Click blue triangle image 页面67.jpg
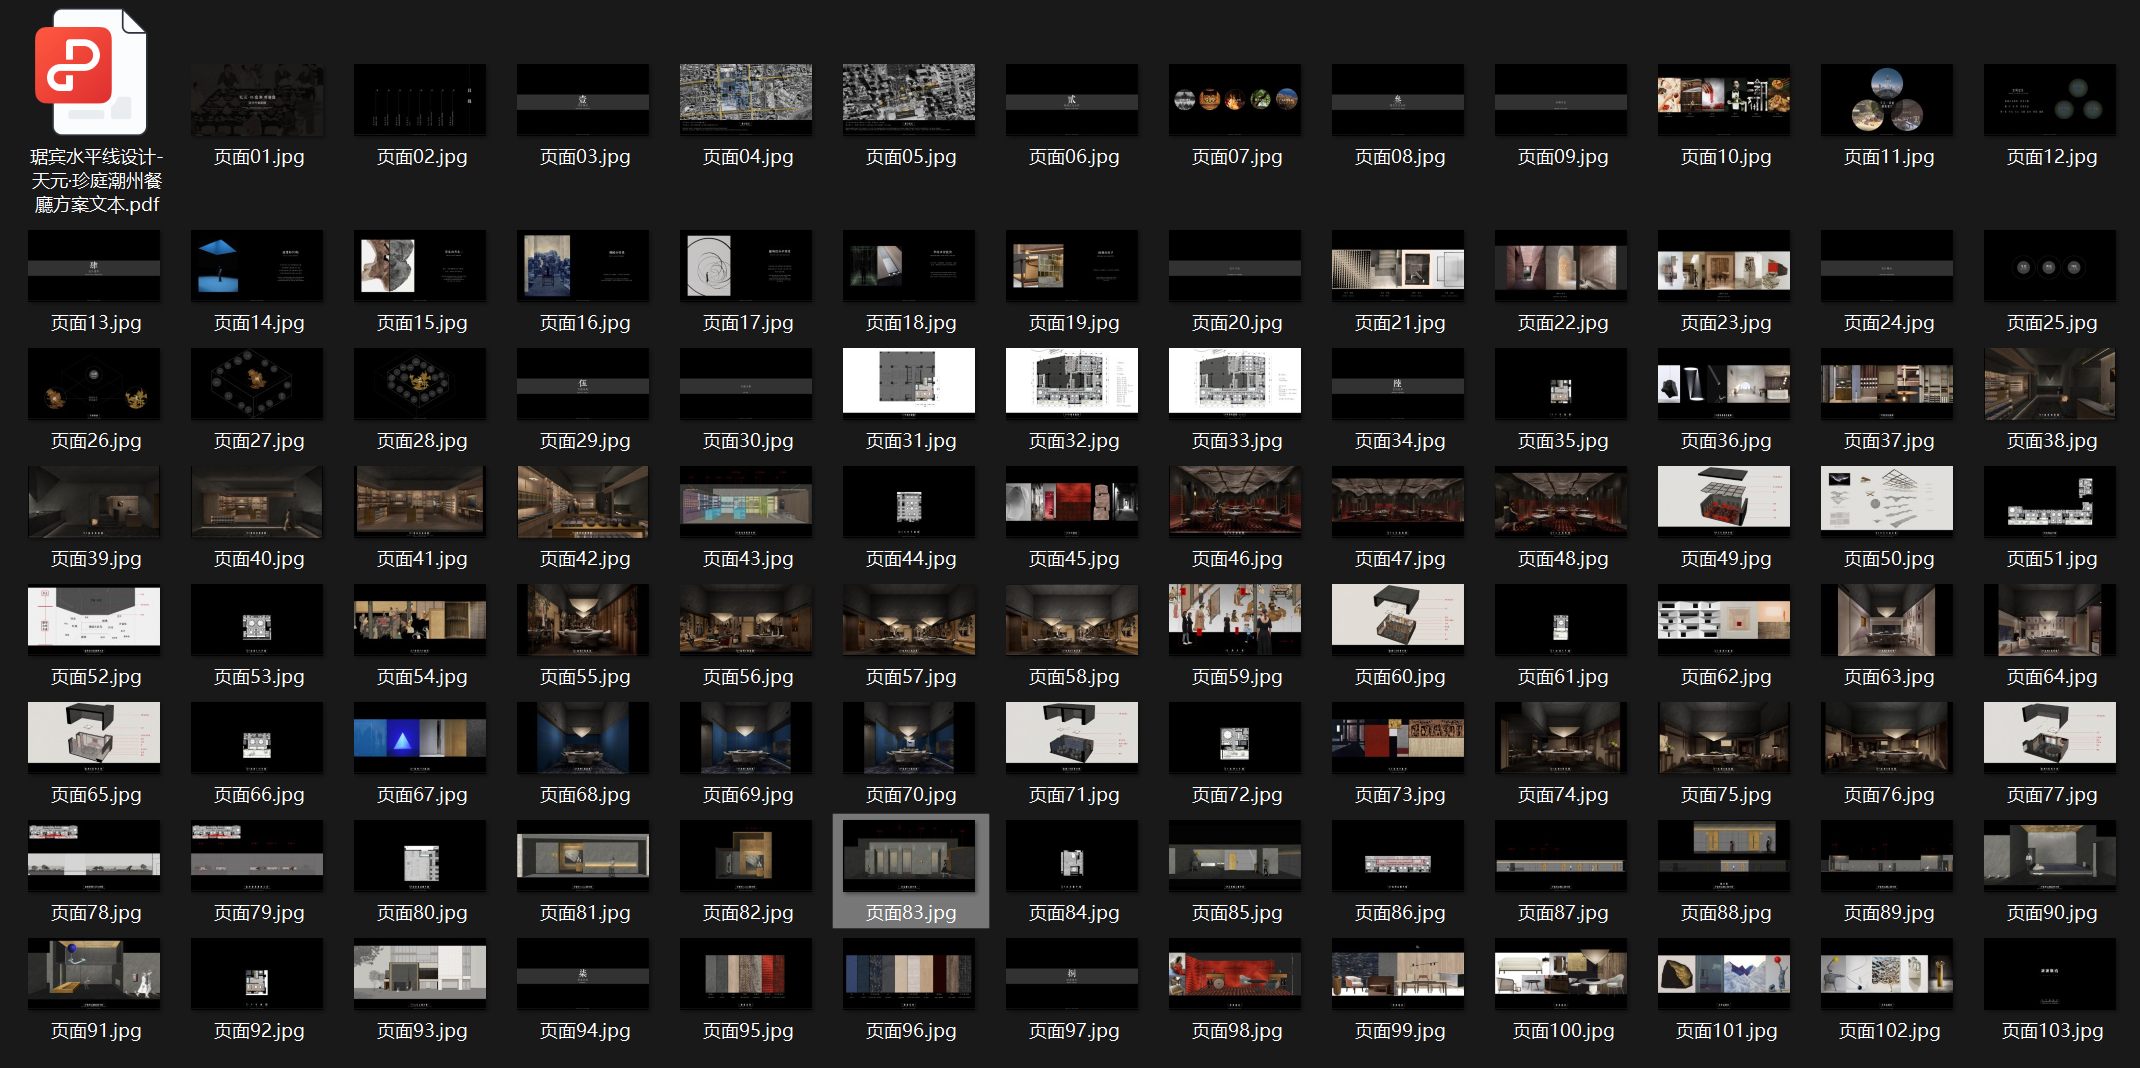Image resolution: width=2140 pixels, height=1068 pixels. [420, 737]
